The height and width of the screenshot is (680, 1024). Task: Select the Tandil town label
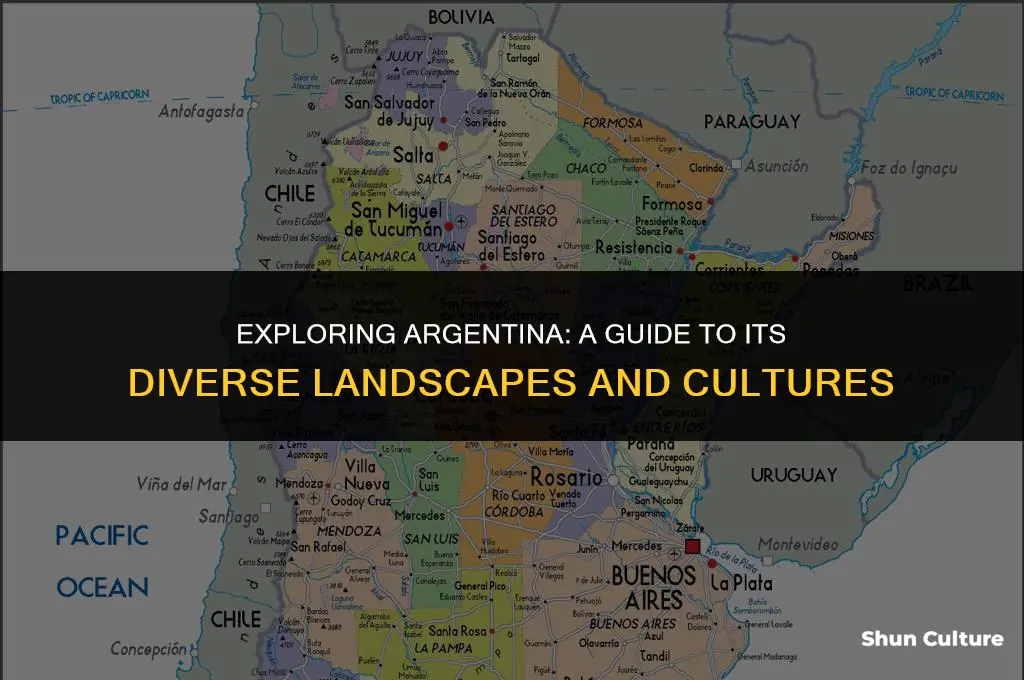(654, 656)
